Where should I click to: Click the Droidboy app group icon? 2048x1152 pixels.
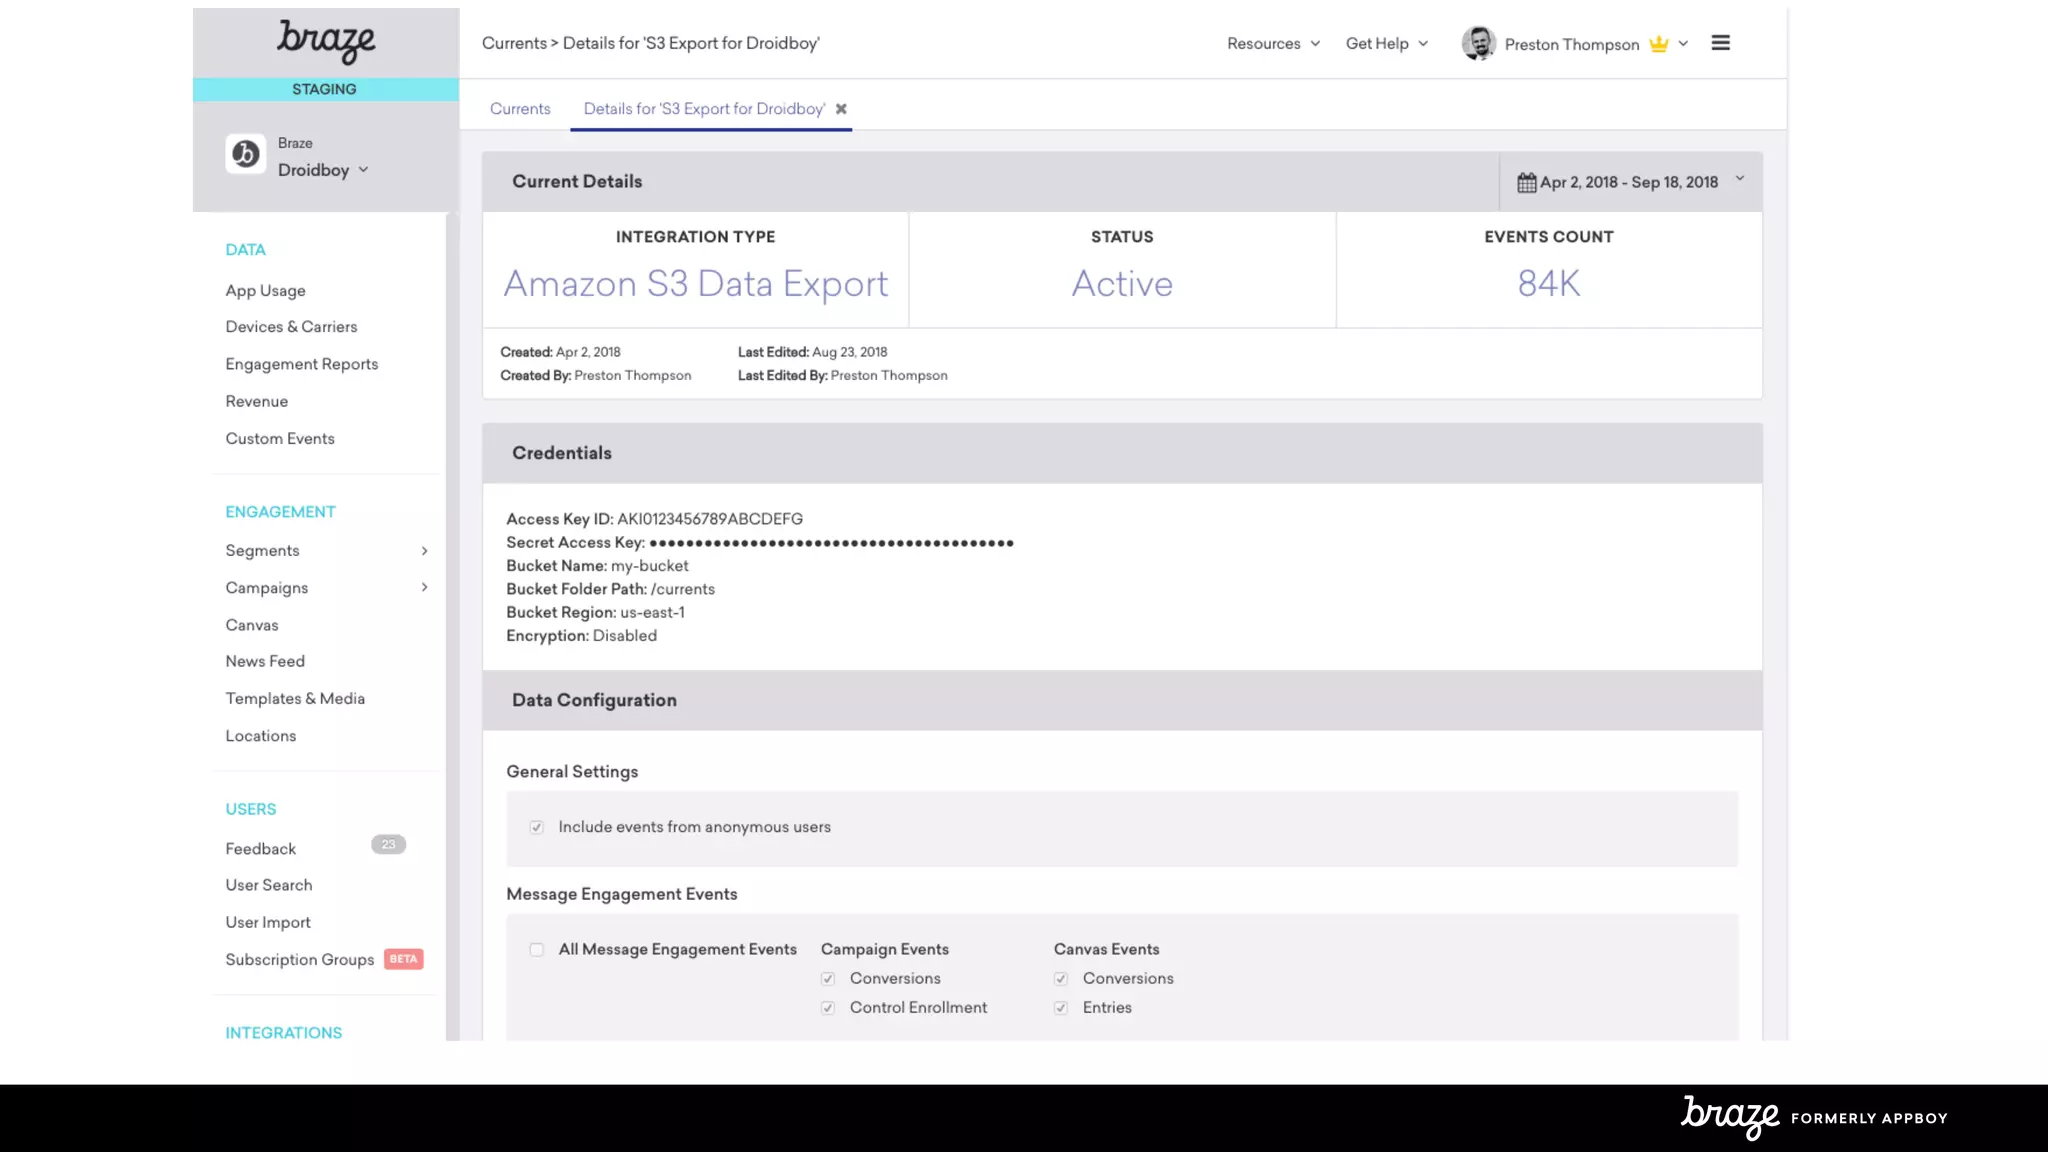[245, 154]
